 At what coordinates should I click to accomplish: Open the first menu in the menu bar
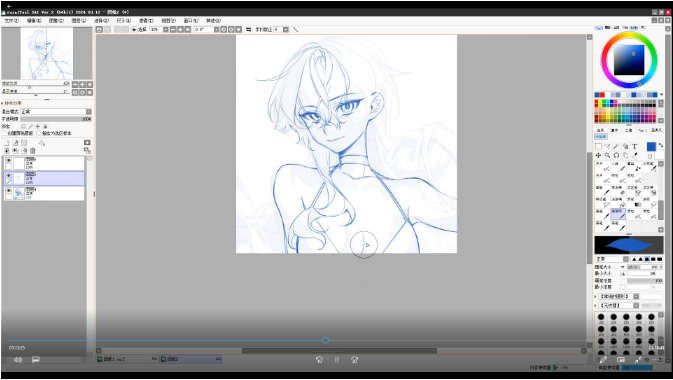pos(12,21)
